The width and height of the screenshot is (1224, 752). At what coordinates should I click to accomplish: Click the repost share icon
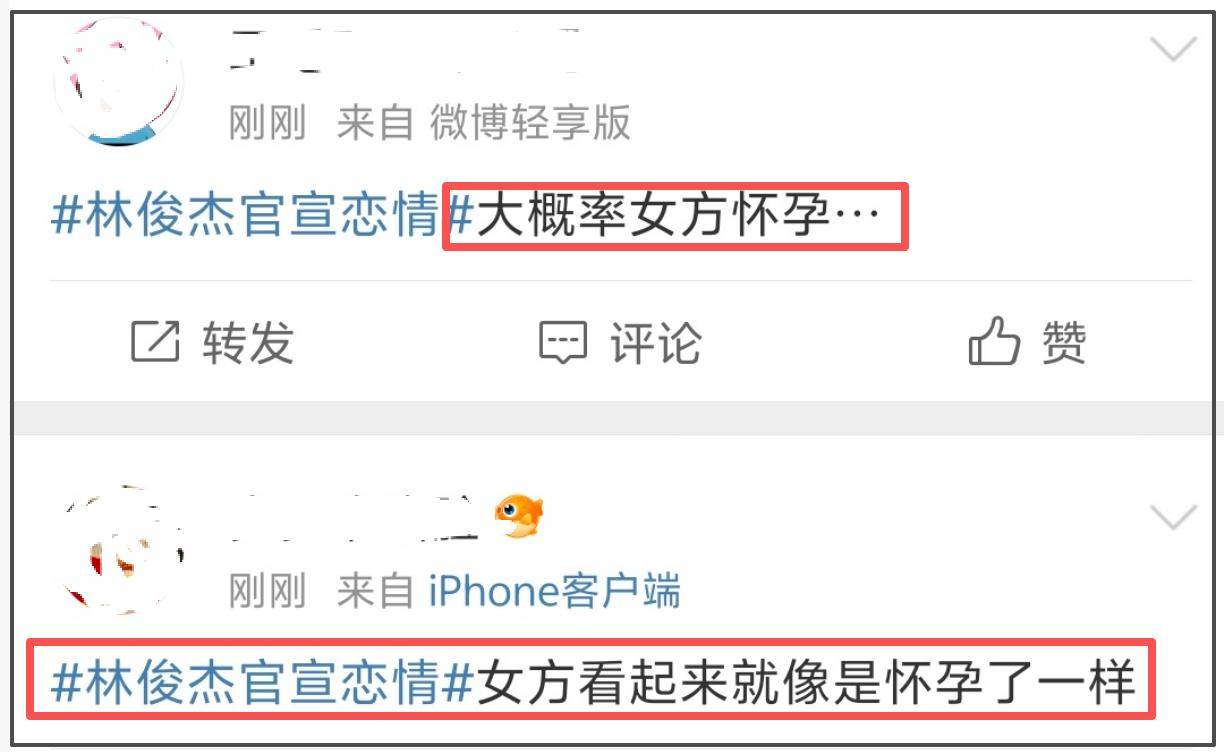156,342
